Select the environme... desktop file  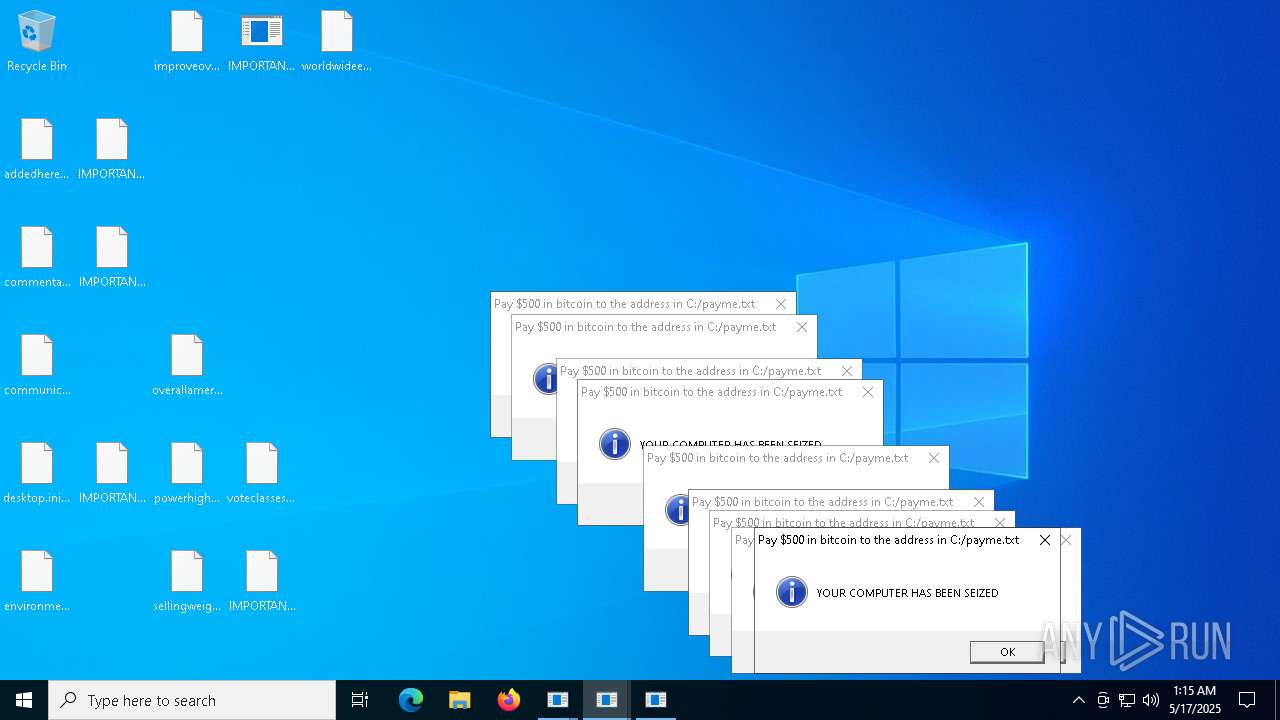tap(37, 582)
